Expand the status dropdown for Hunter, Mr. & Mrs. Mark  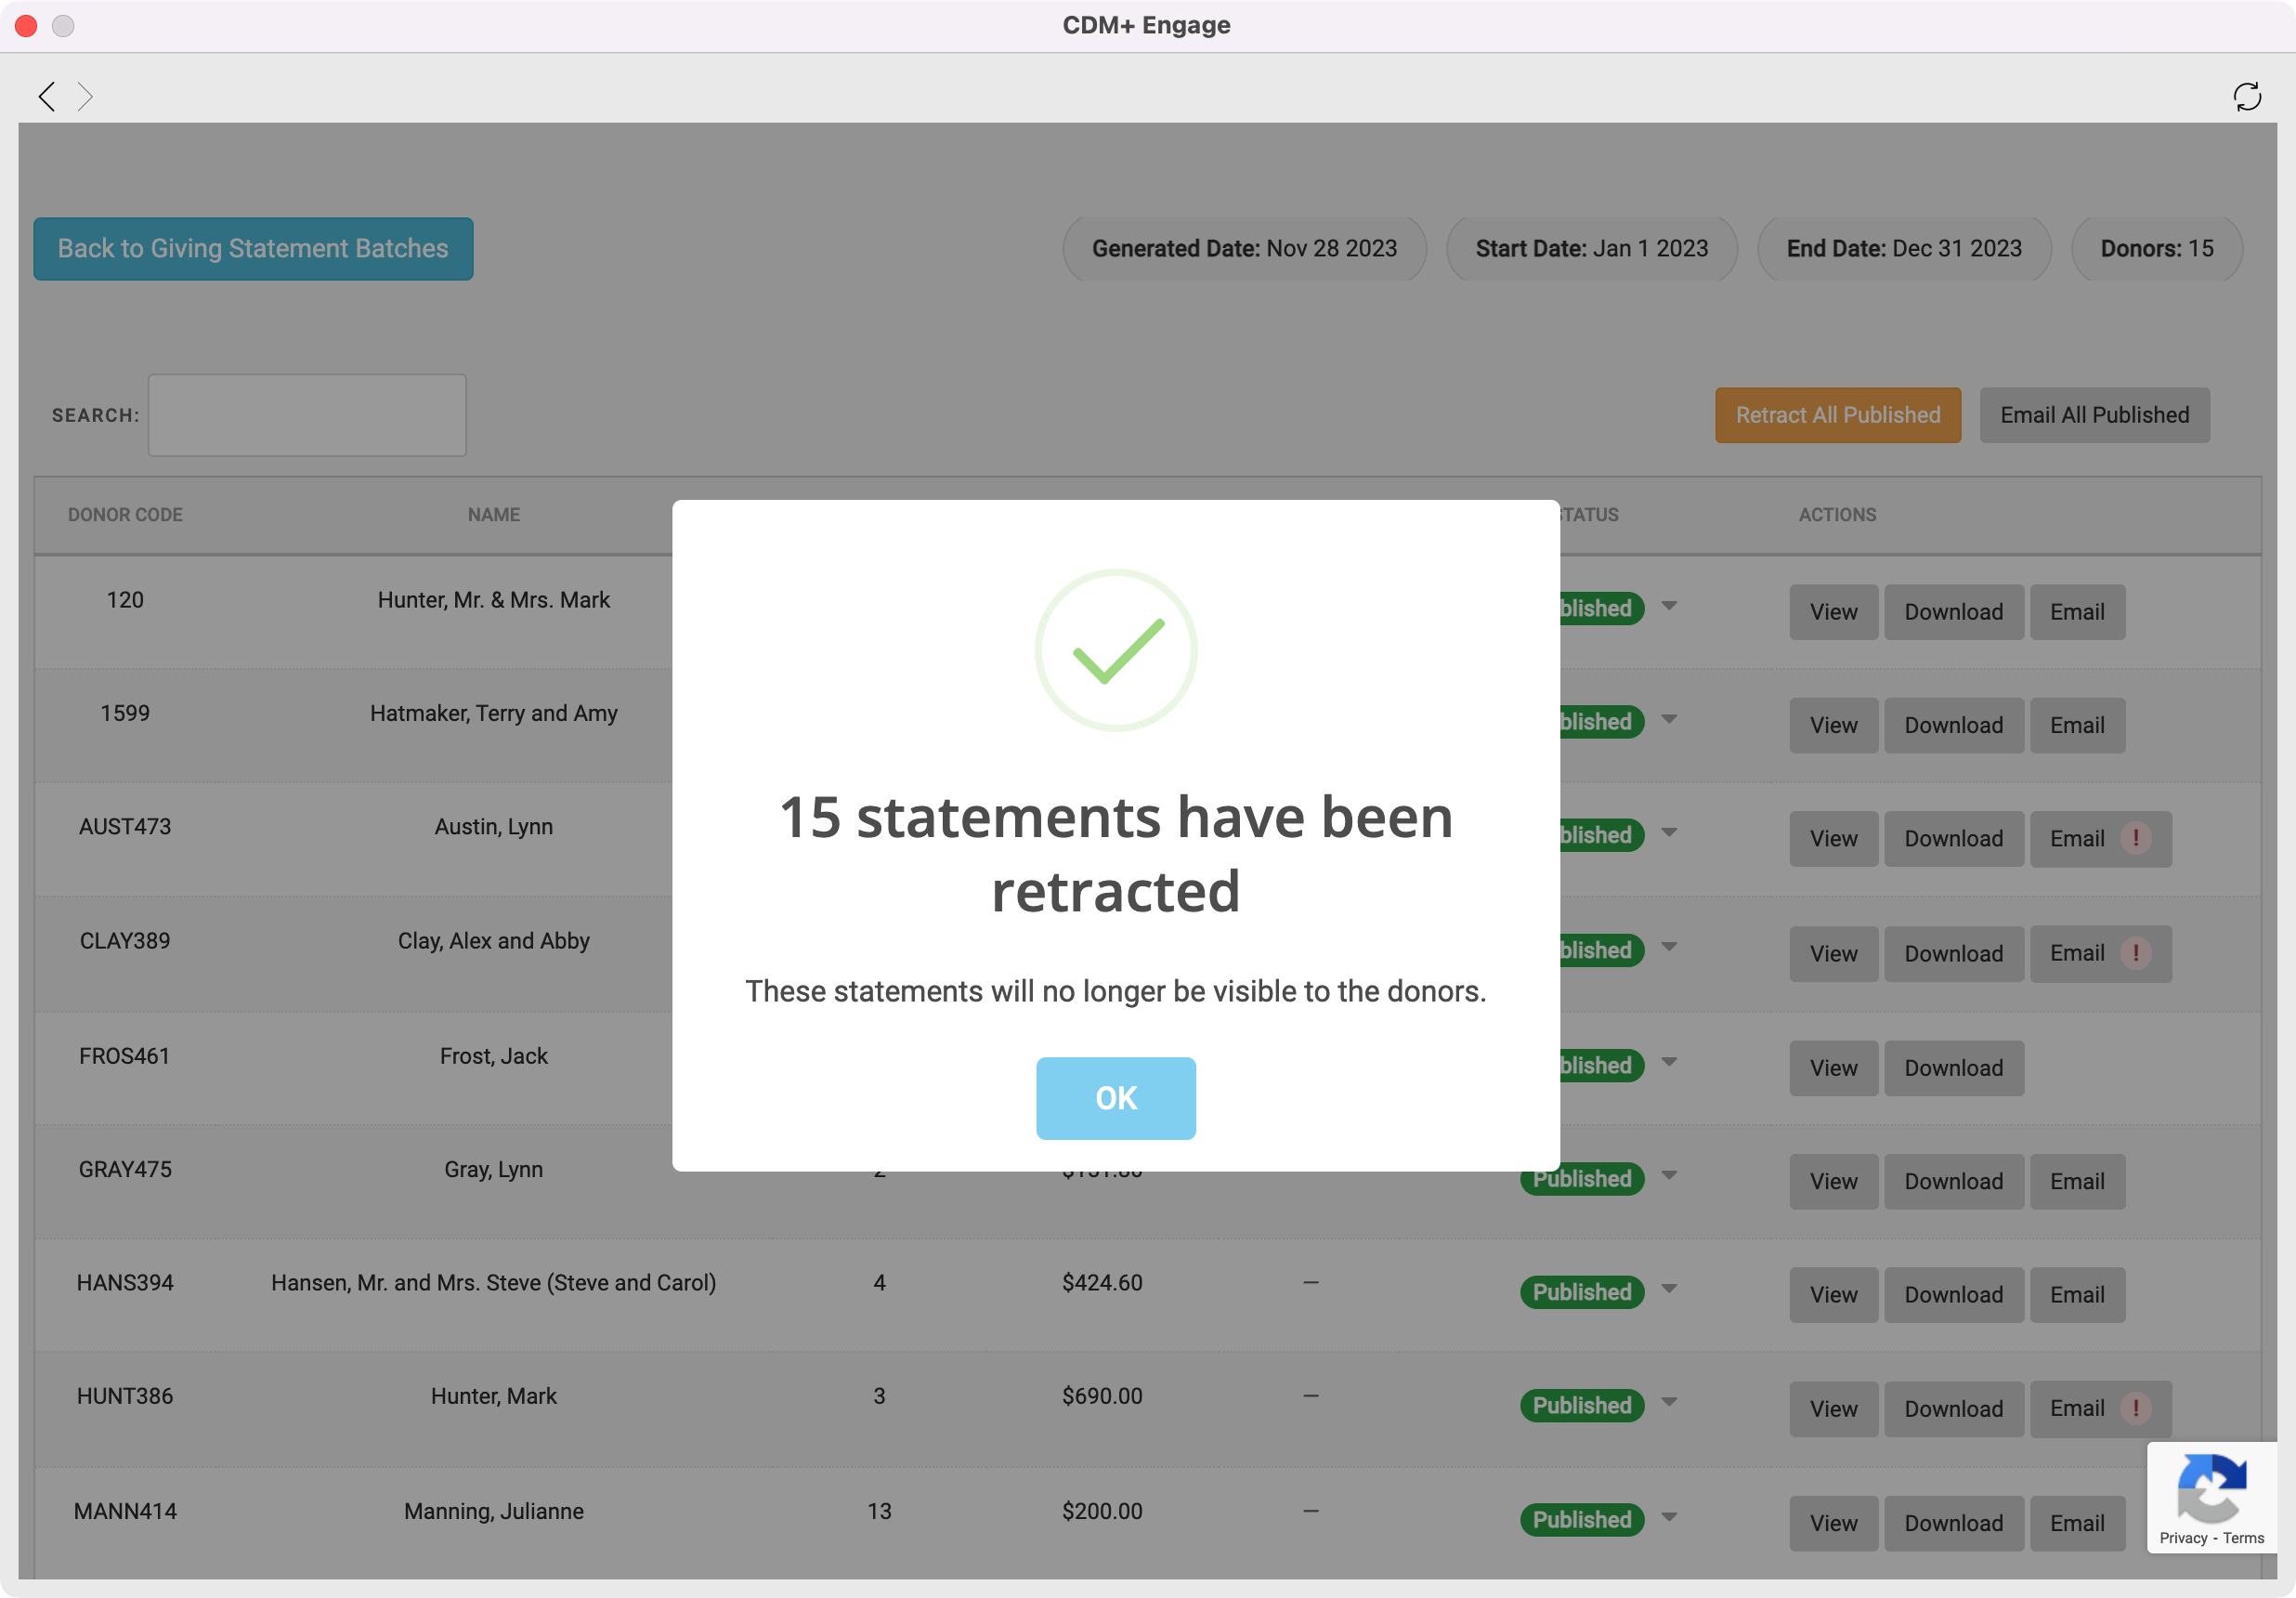[x=1669, y=606]
